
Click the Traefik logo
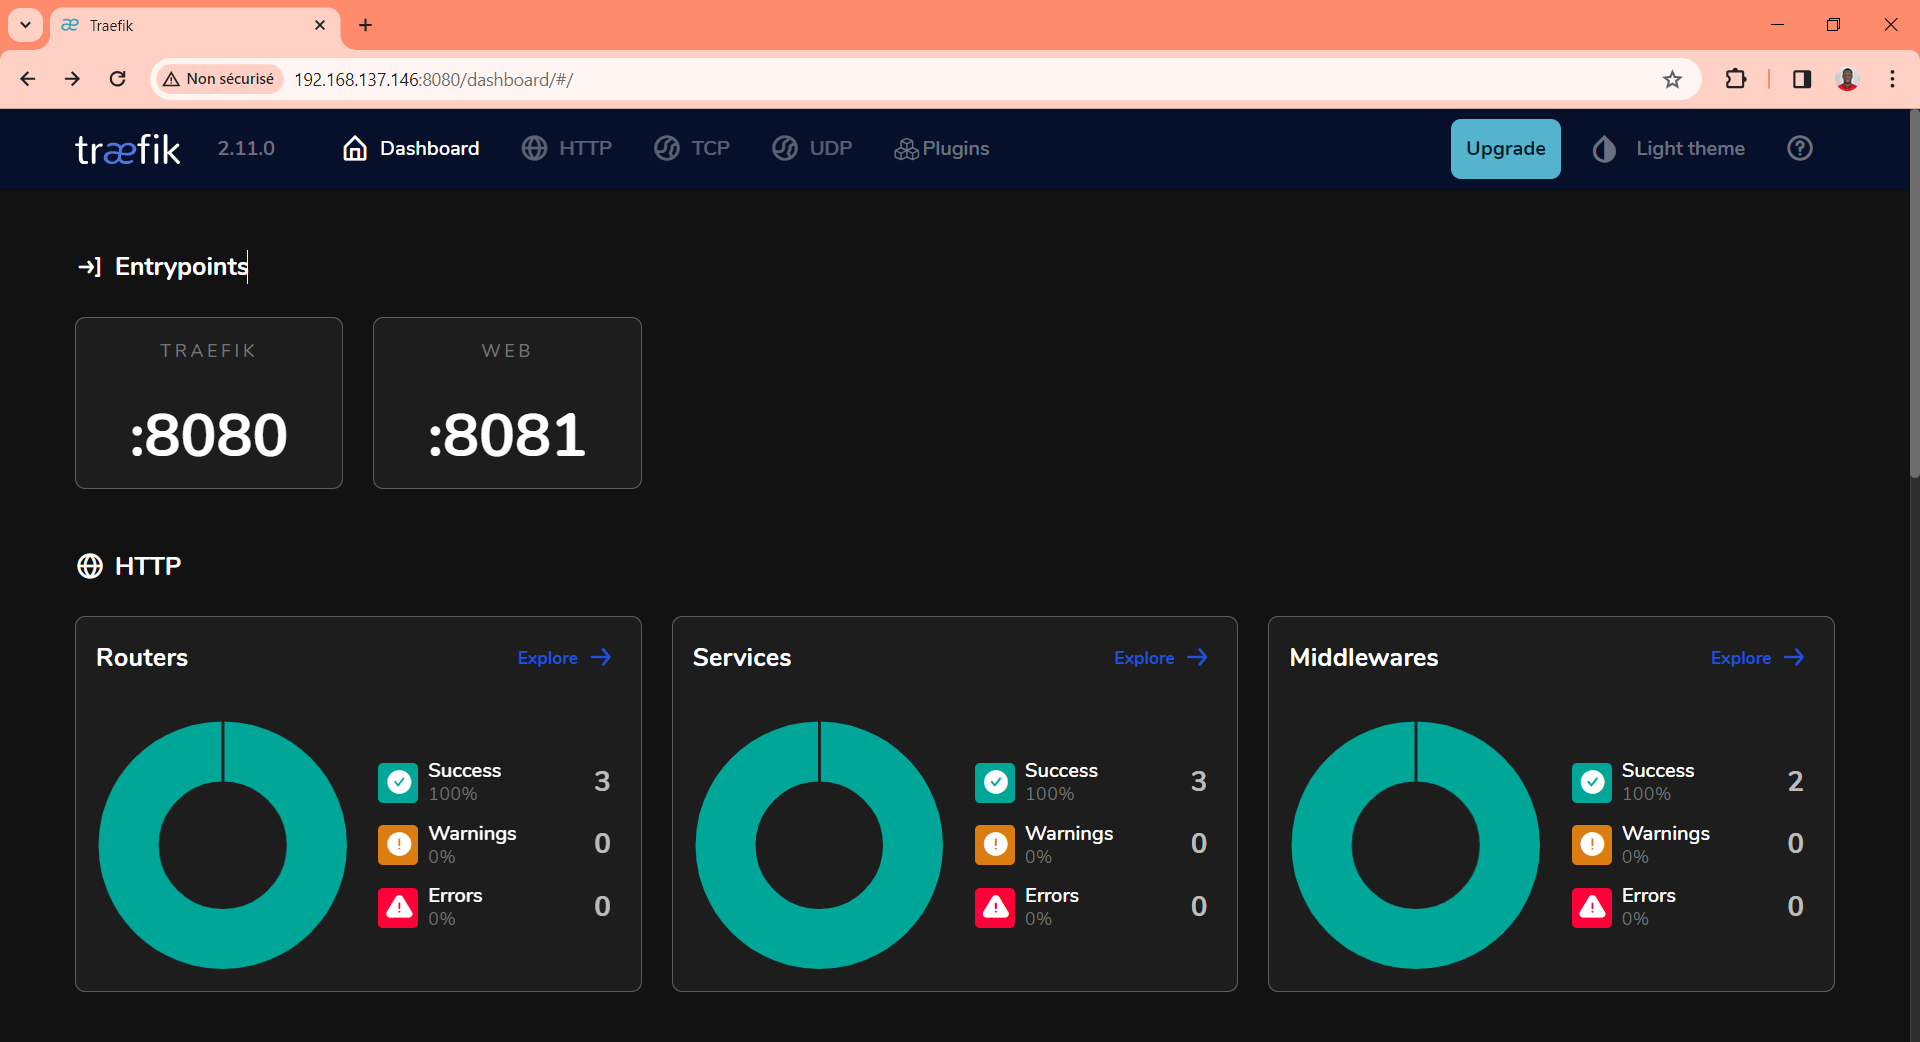tap(127, 148)
